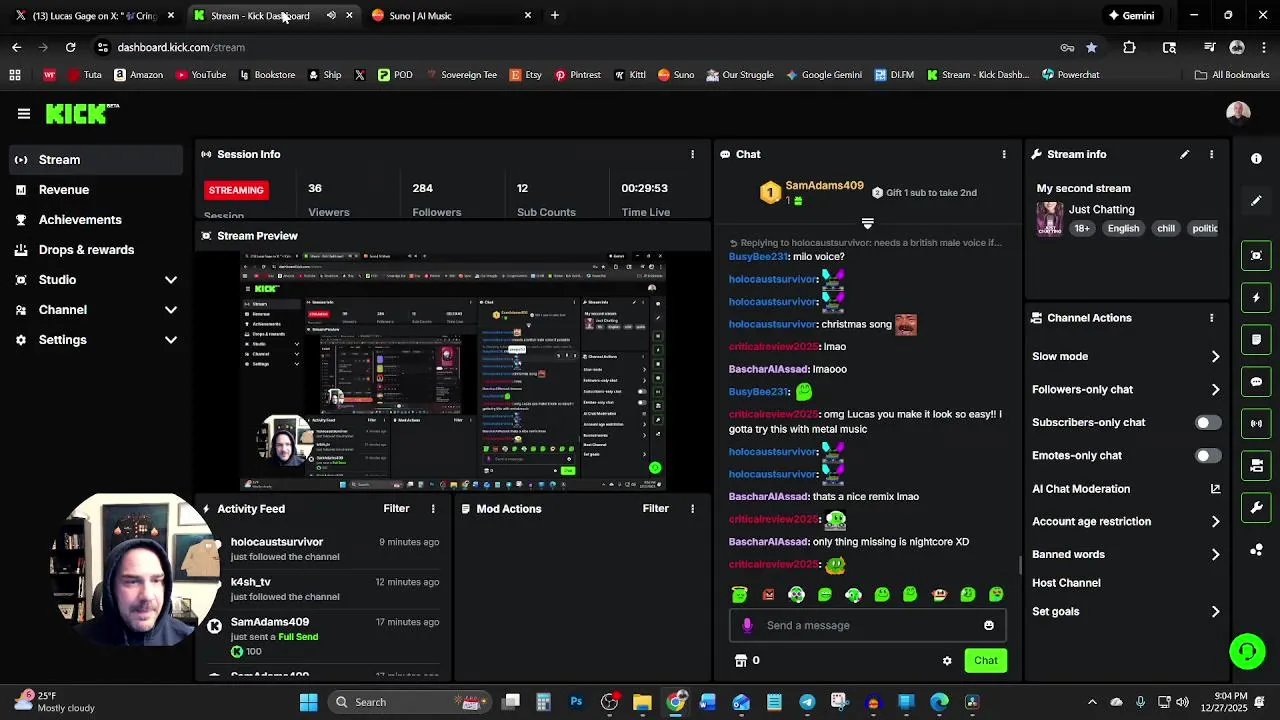
Task: Open the green headset support button
Action: (x=1247, y=652)
